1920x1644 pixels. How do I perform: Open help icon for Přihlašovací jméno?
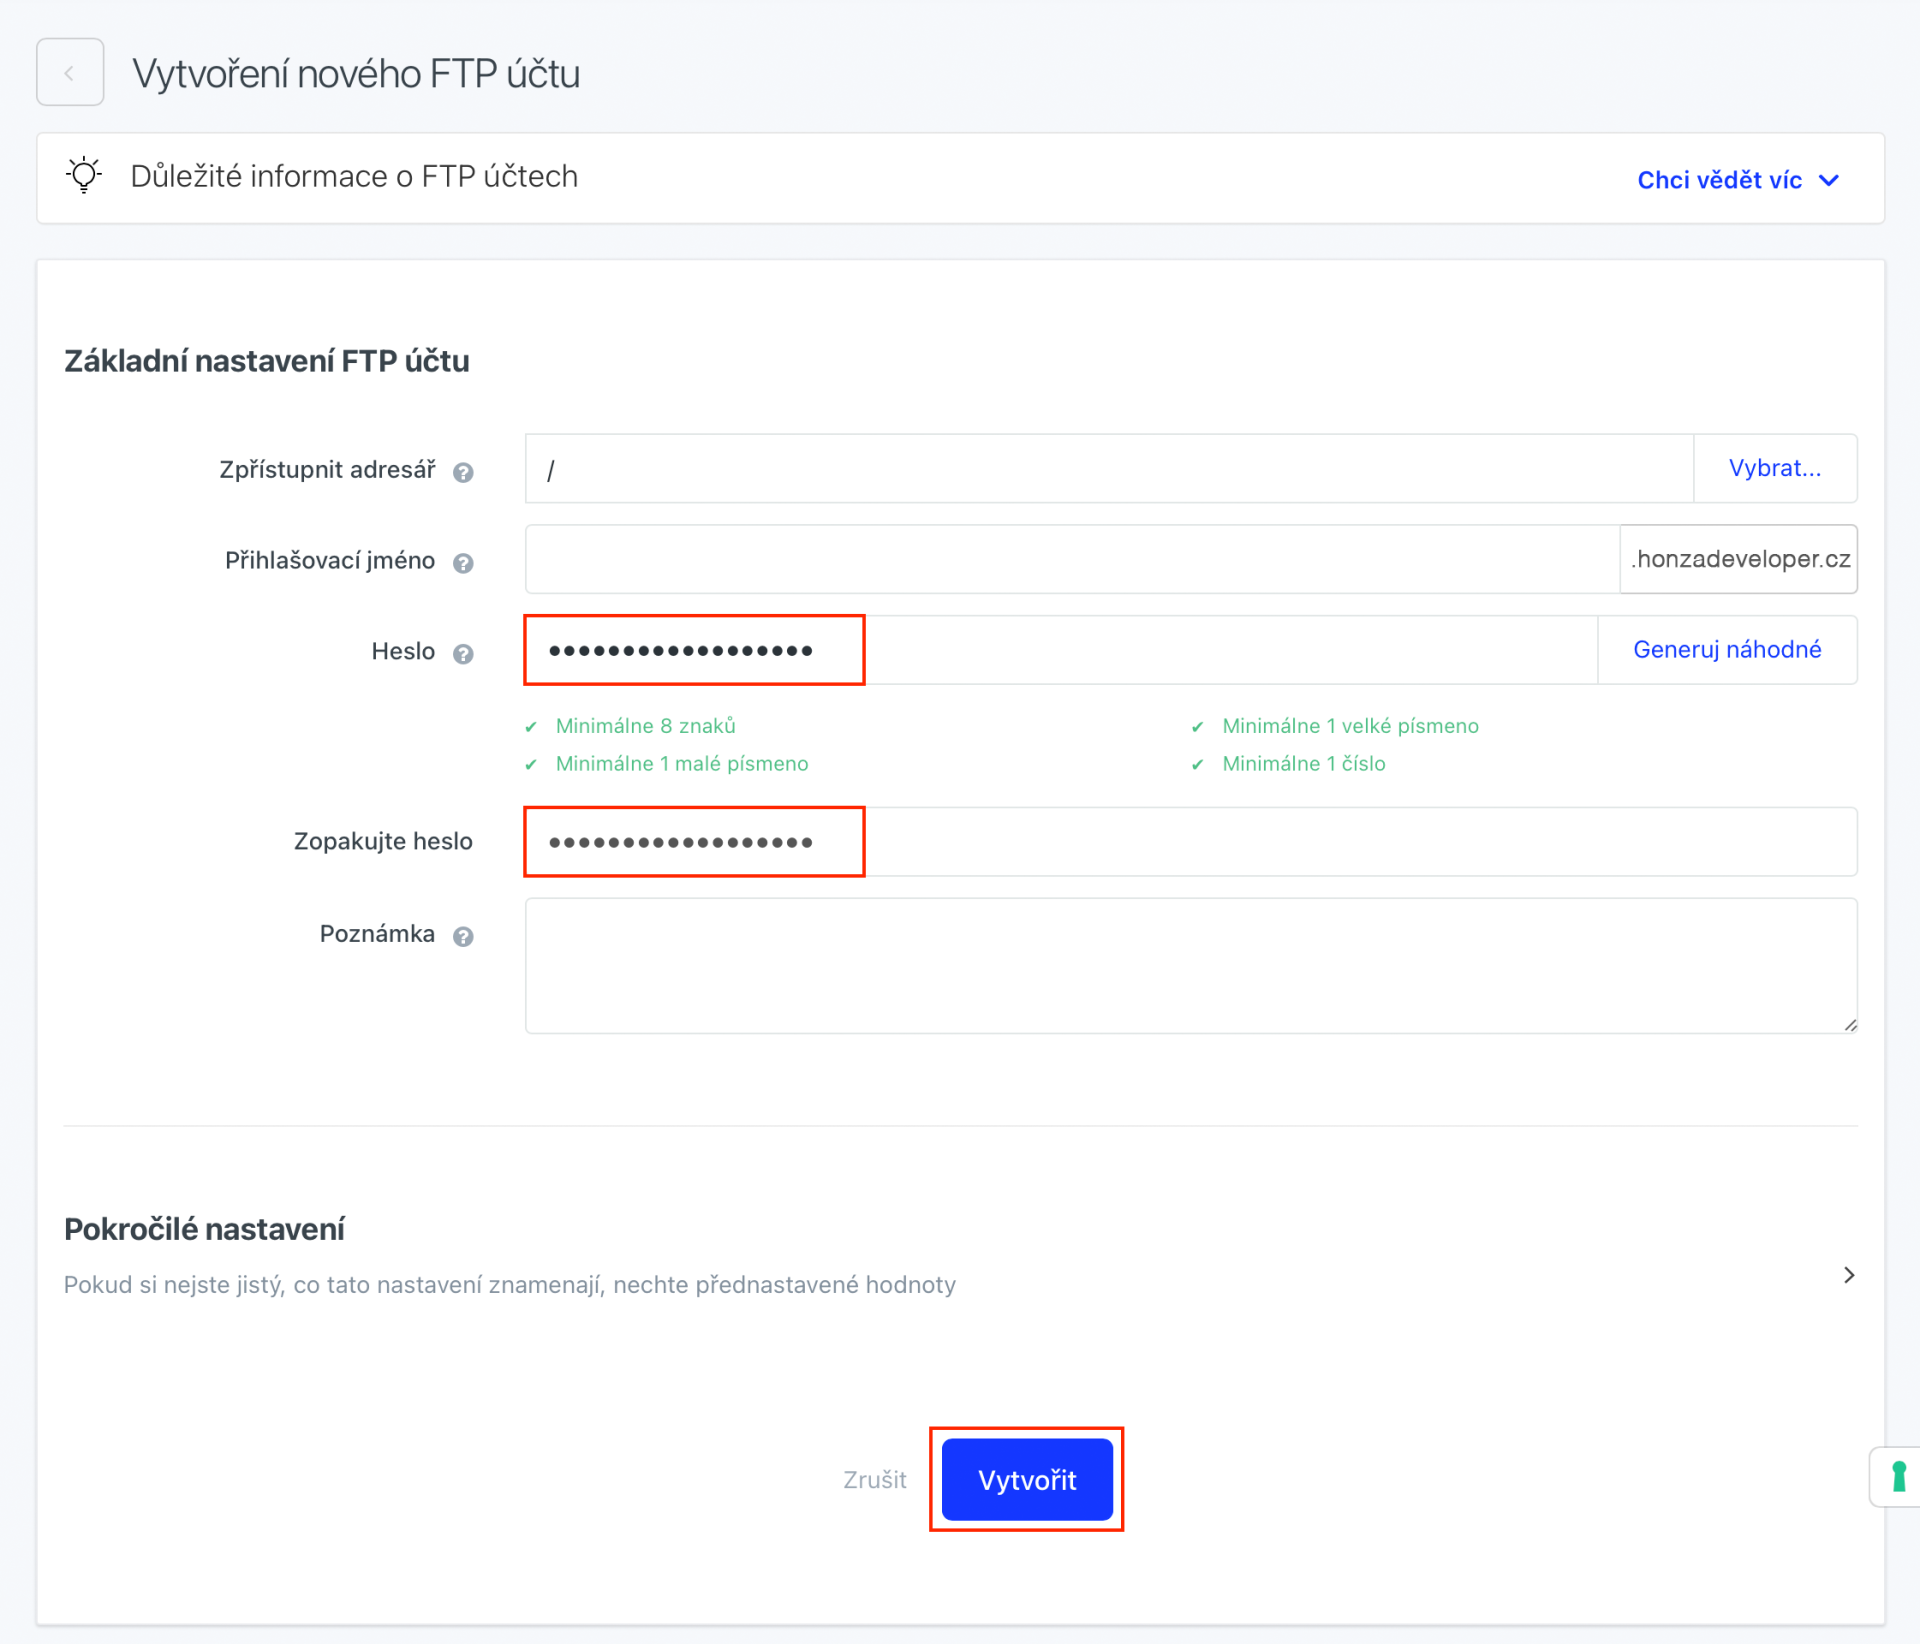[x=462, y=563]
